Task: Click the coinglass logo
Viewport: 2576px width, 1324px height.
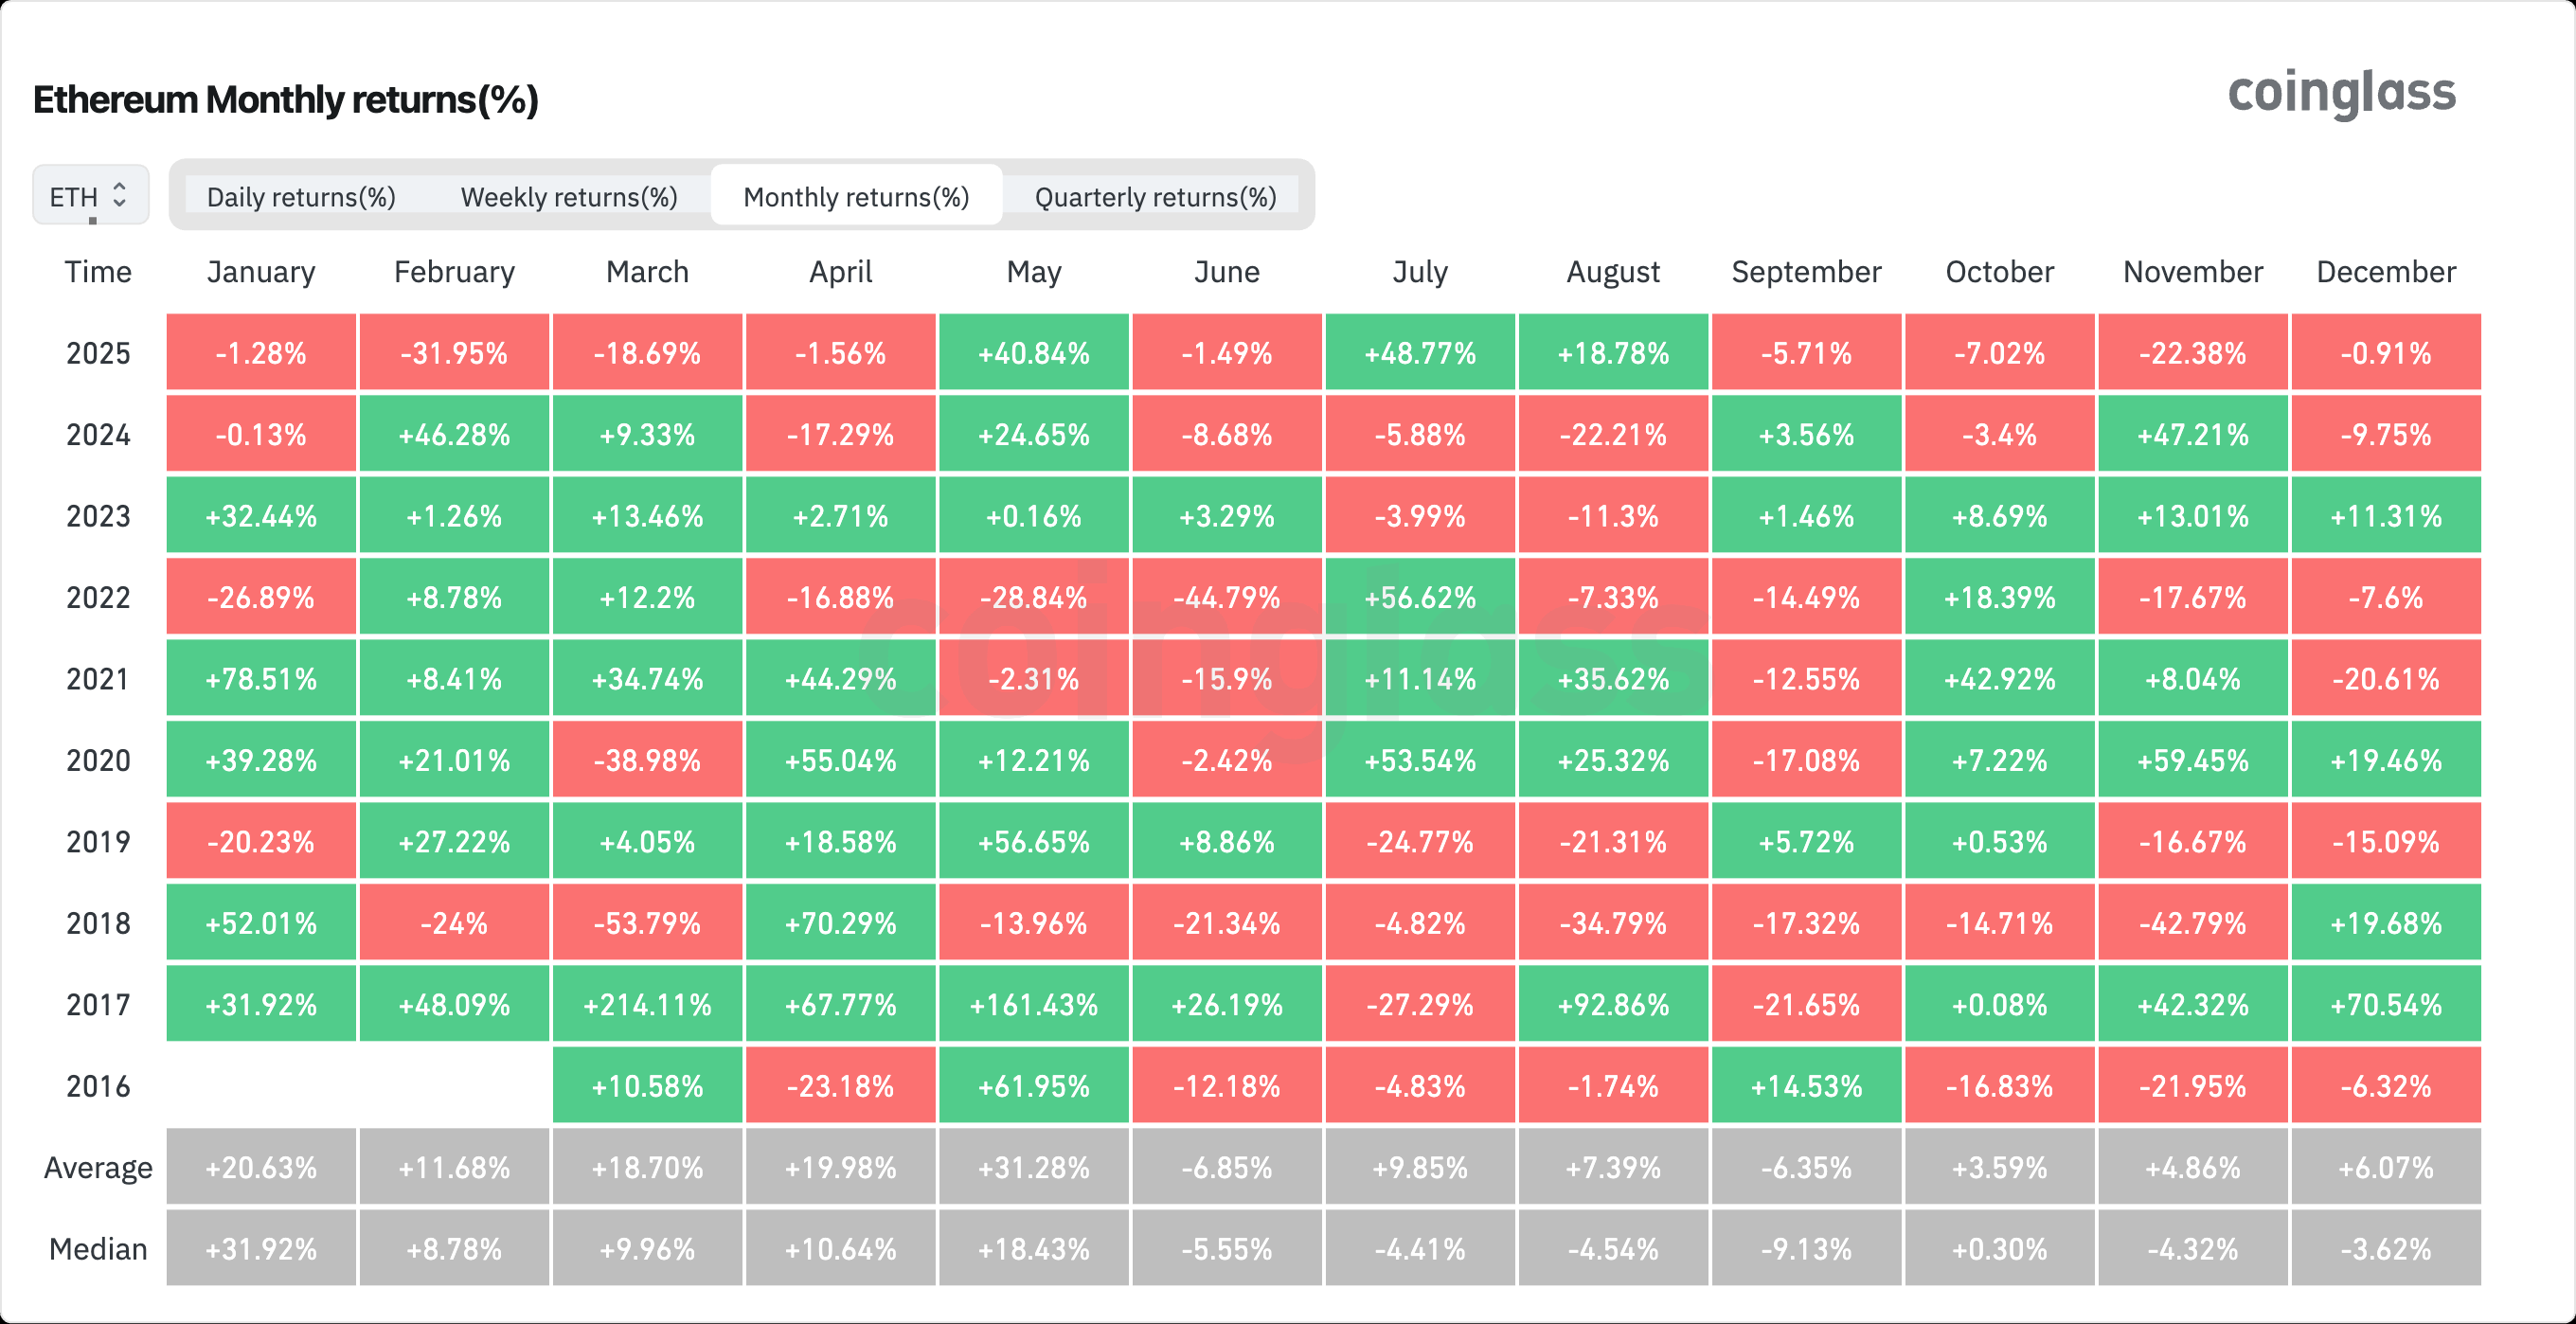Action: (x=2341, y=93)
